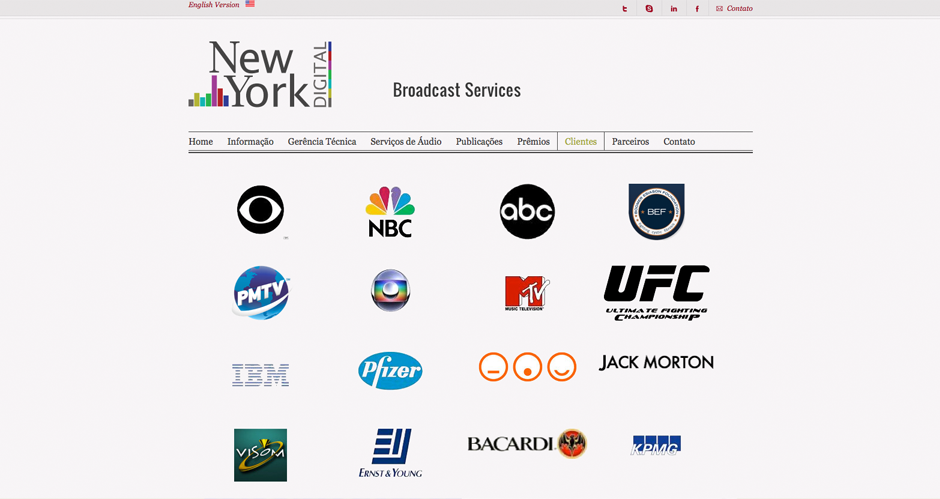Open the Publicações menu item
Viewport: 940px width, 499px height.
[x=479, y=142]
